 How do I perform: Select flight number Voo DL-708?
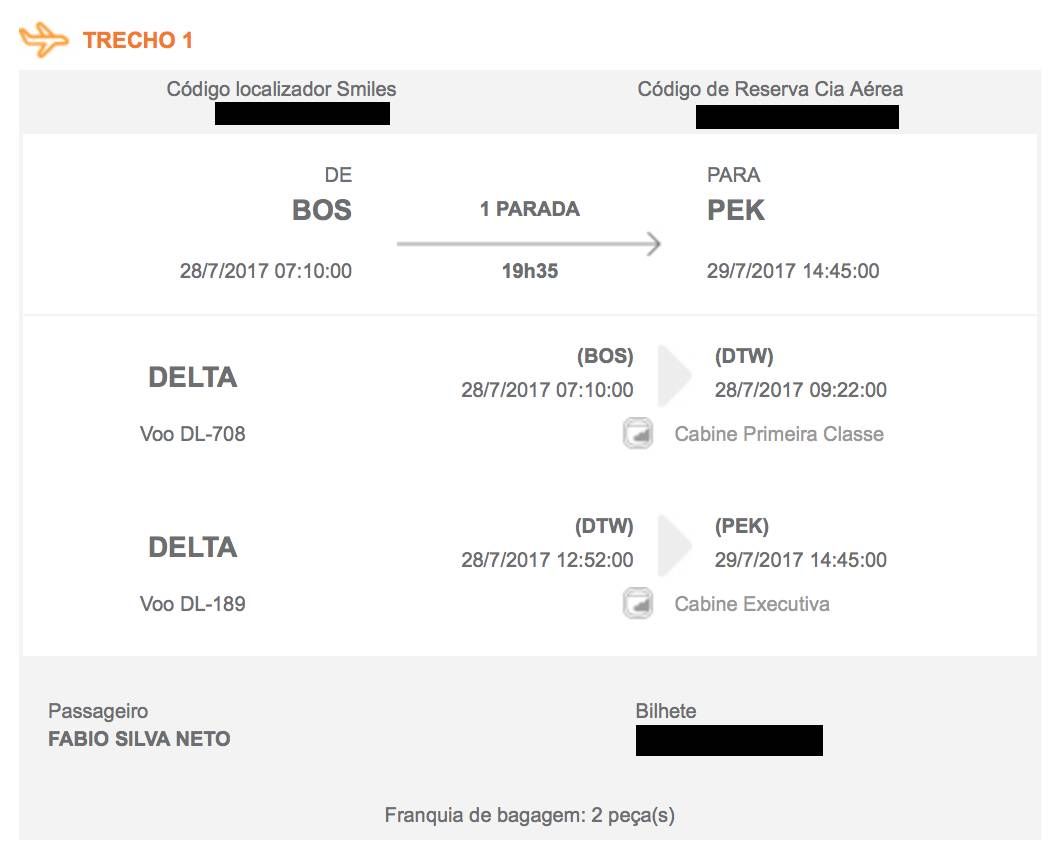(192, 434)
